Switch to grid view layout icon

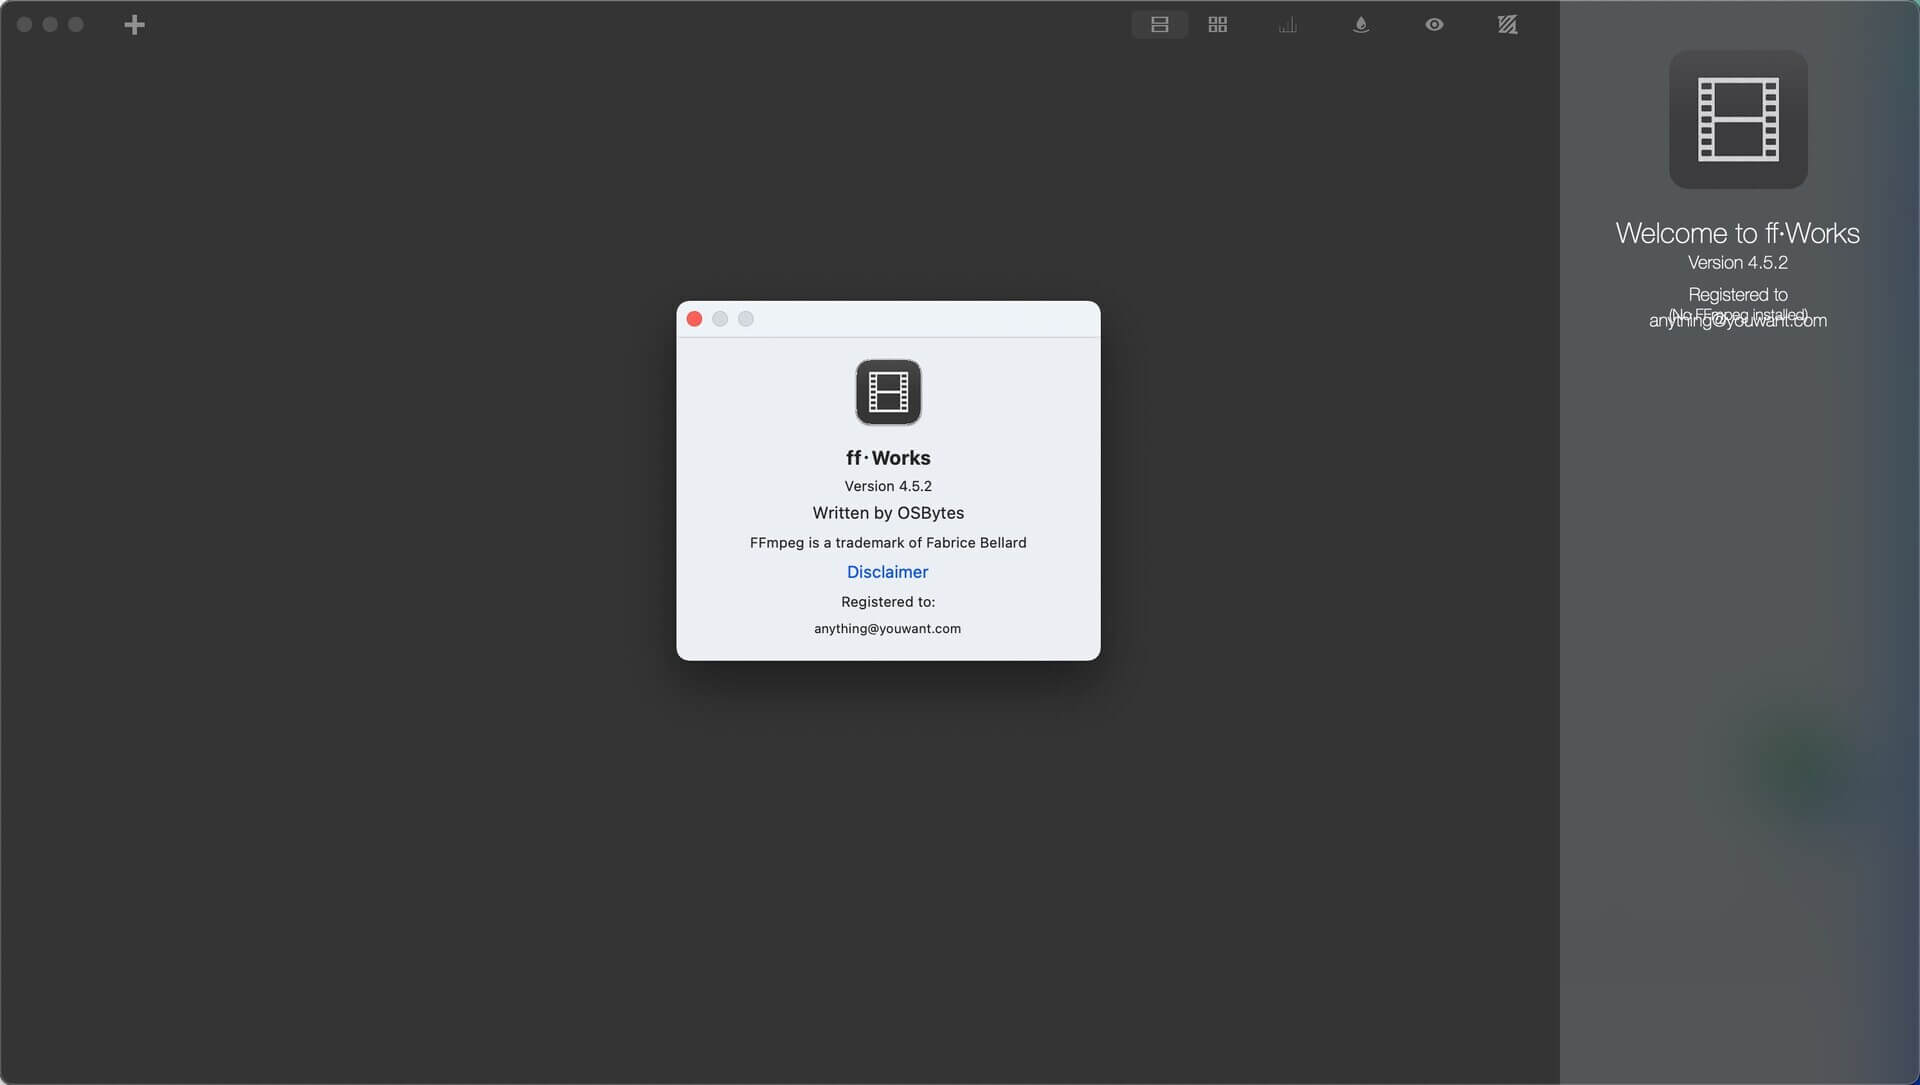pyautogui.click(x=1217, y=25)
